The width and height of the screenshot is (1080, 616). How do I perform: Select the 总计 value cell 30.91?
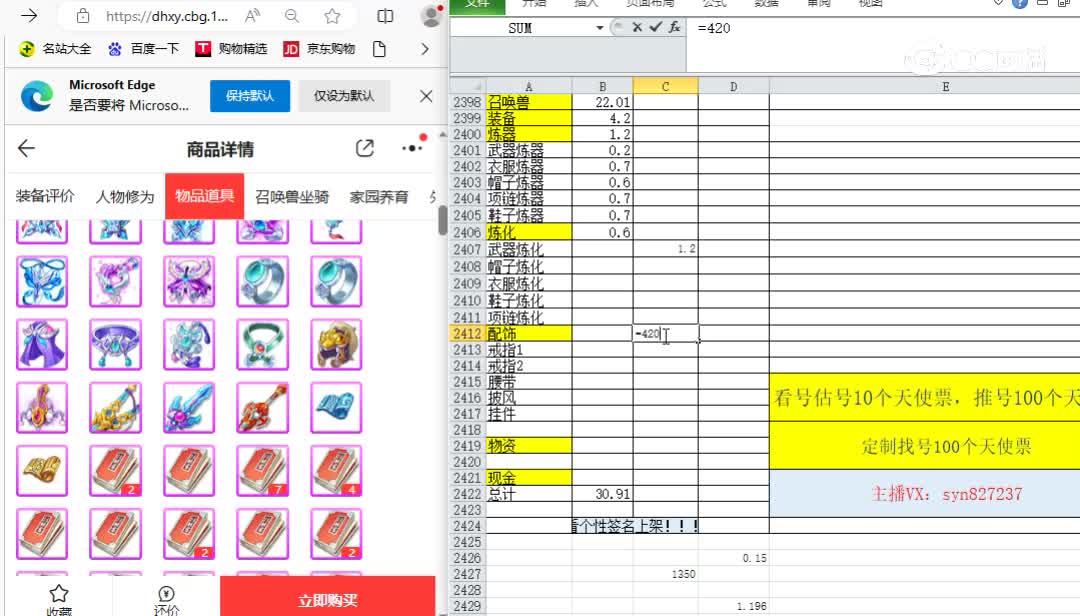point(602,494)
